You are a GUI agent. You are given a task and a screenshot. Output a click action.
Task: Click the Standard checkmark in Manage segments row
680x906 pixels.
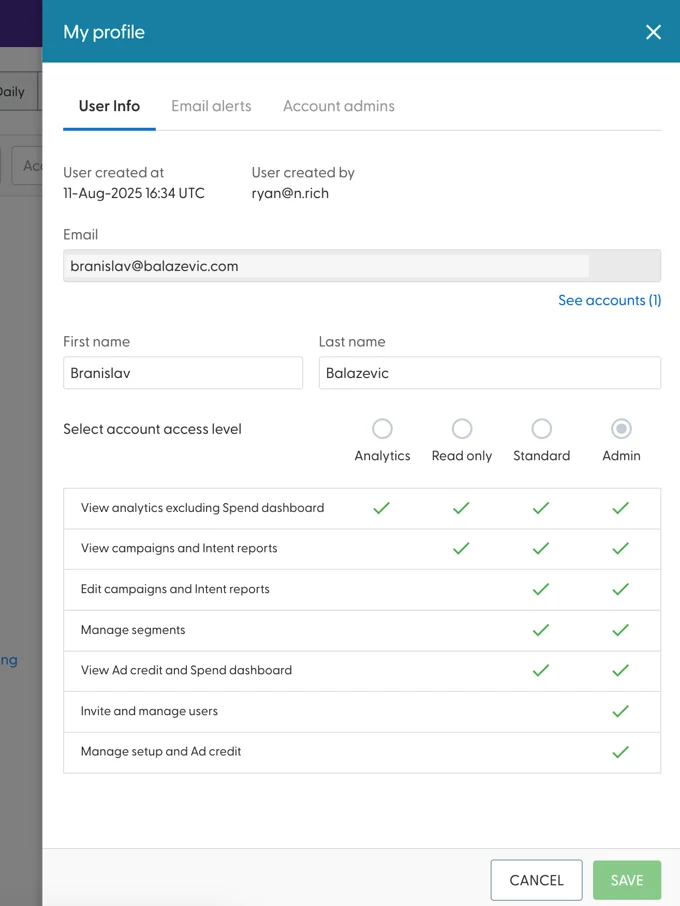(x=541, y=630)
